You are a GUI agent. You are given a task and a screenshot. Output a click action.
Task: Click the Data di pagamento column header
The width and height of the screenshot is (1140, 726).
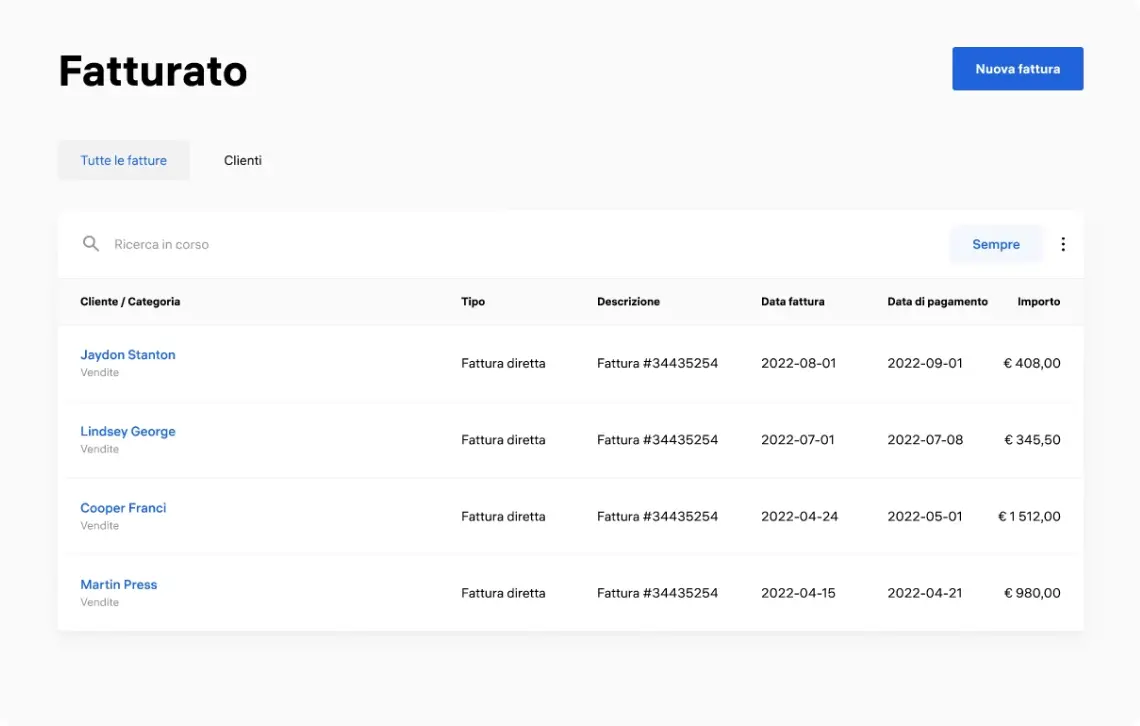[937, 301]
